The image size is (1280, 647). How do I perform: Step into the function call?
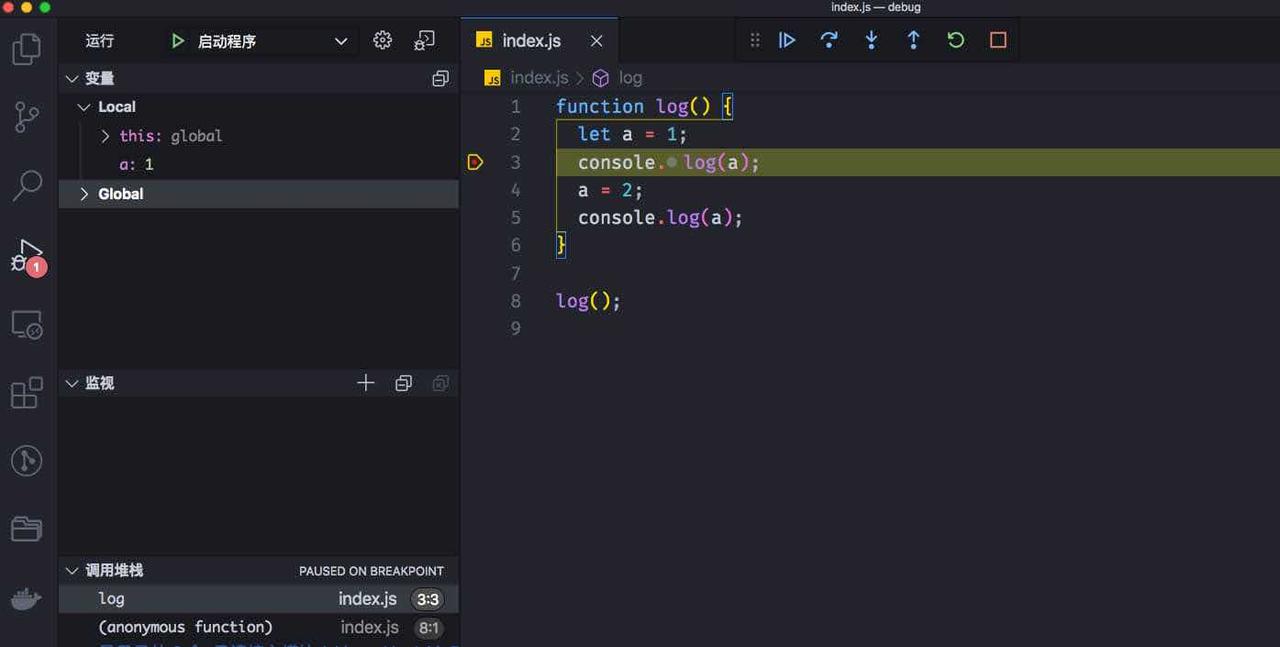(871, 39)
